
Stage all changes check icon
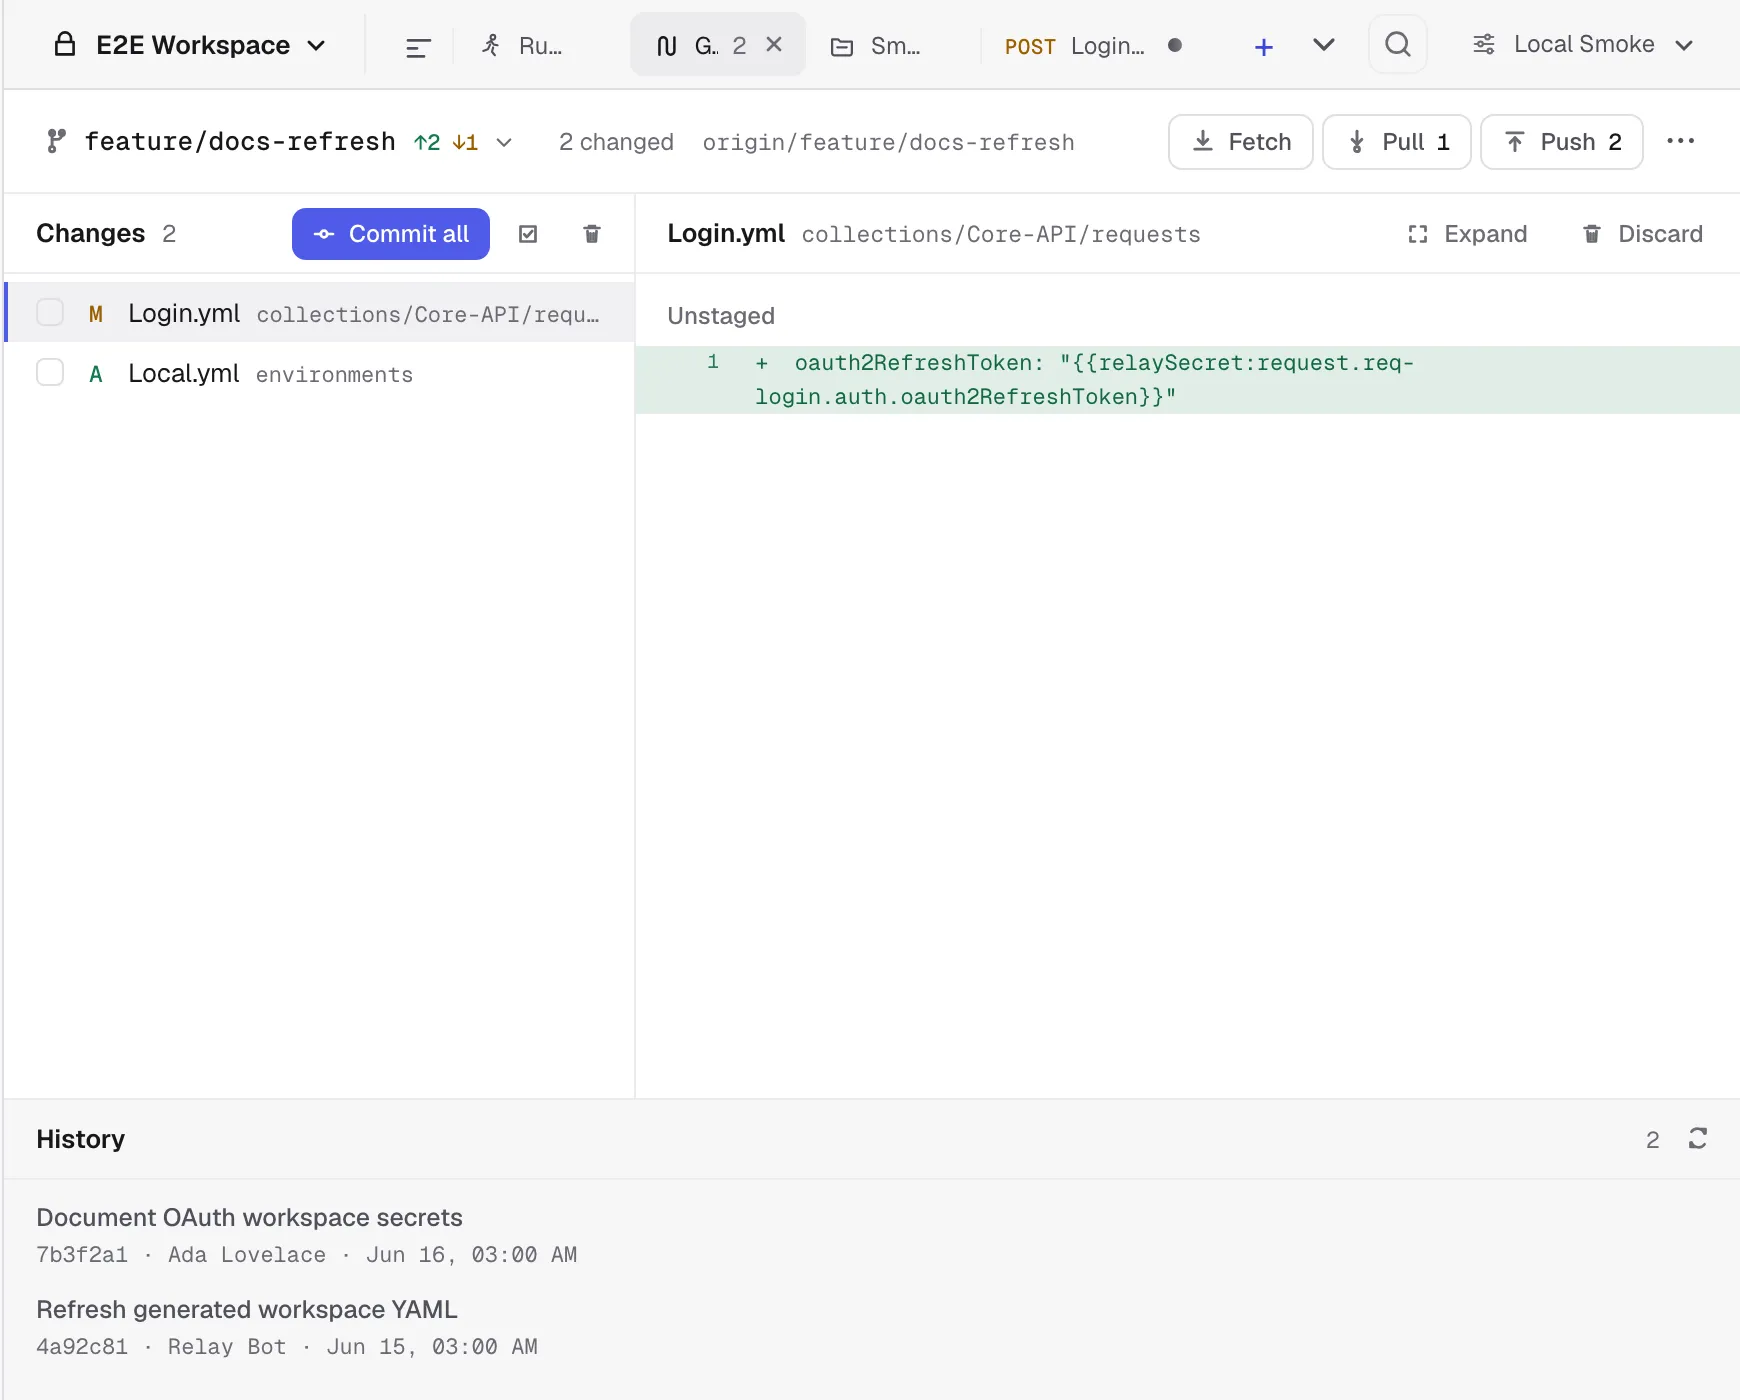pyautogui.click(x=528, y=234)
